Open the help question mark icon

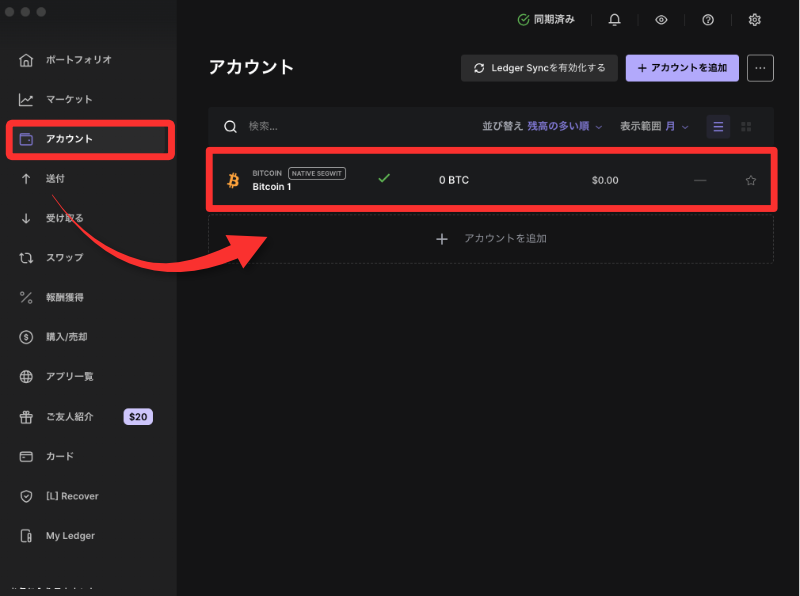708,20
